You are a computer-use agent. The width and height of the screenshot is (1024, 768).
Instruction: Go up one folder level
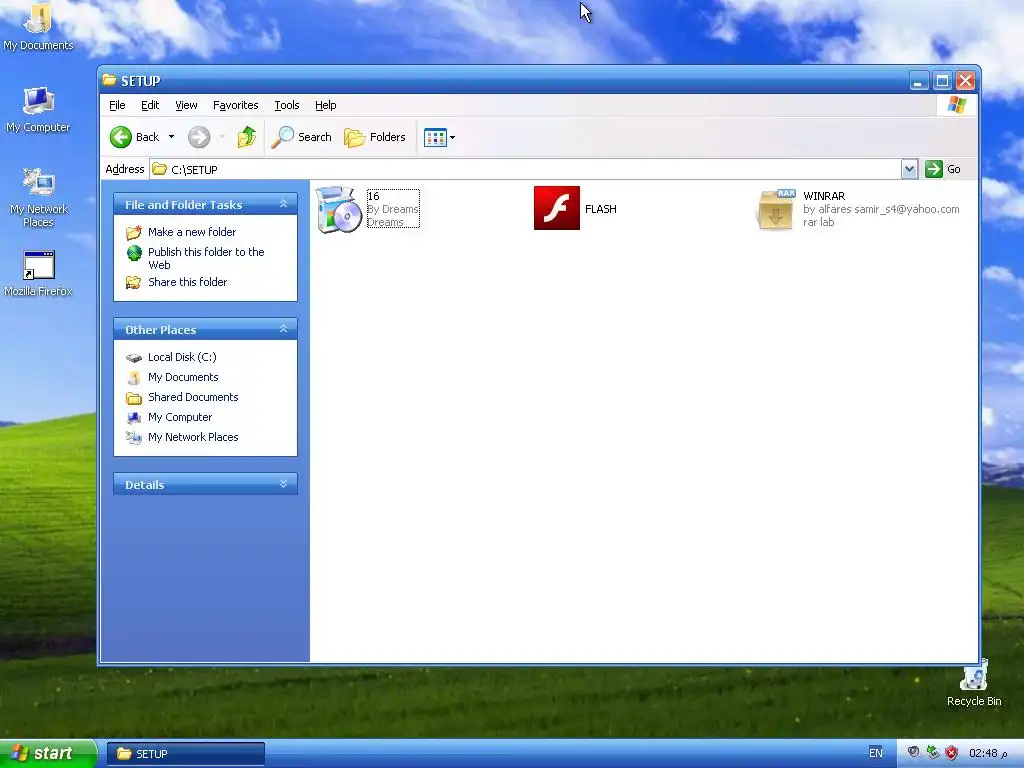click(246, 137)
